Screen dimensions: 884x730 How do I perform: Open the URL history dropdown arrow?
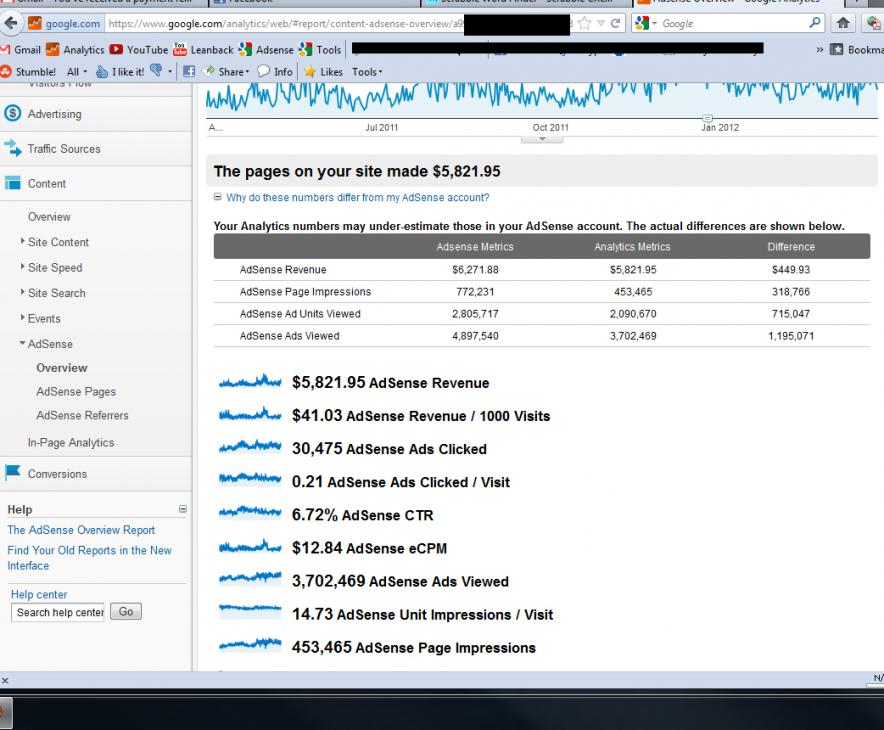(601, 23)
